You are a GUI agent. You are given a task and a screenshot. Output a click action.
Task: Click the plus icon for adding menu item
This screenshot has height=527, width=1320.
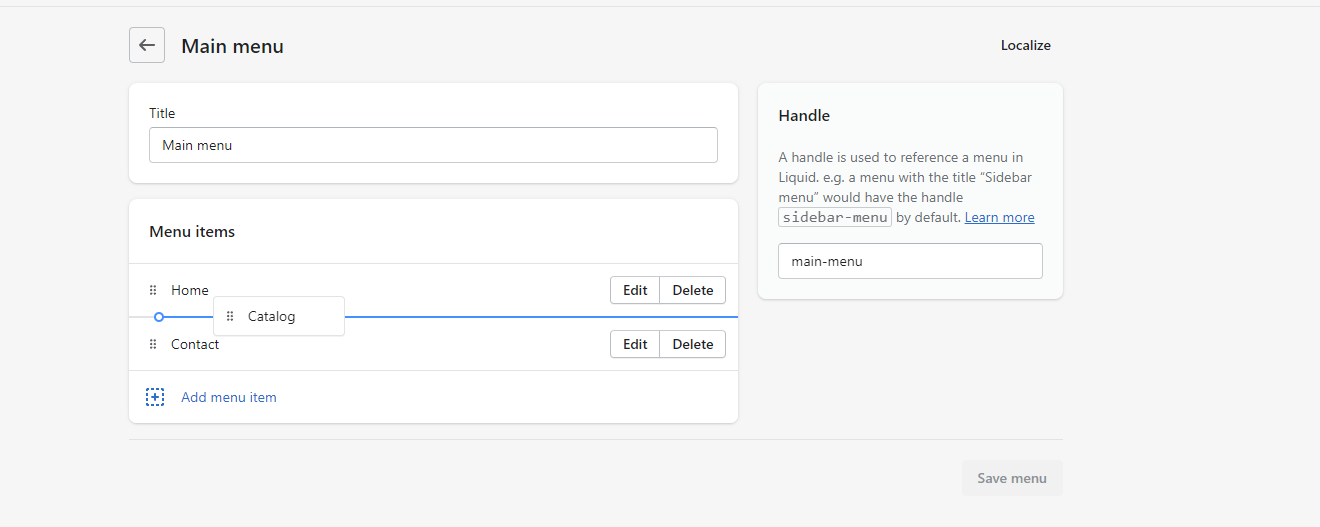(x=155, y=397)
